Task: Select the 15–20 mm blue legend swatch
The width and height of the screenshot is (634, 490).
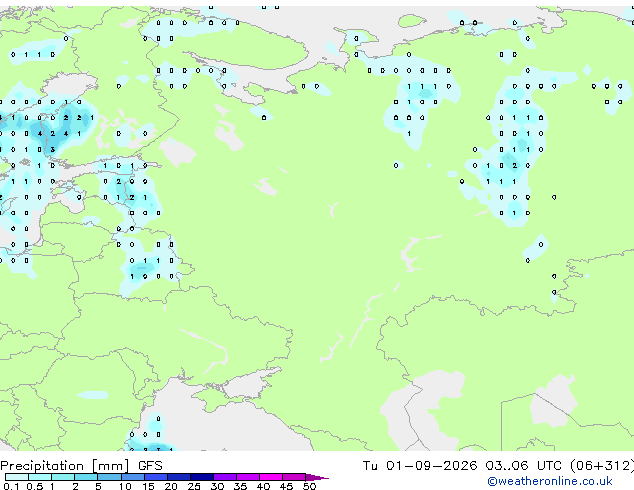Action: (x=156, y=477)
